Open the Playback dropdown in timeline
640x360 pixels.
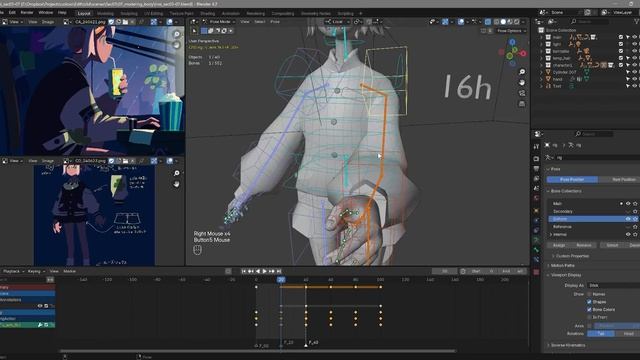pos(13,271)
